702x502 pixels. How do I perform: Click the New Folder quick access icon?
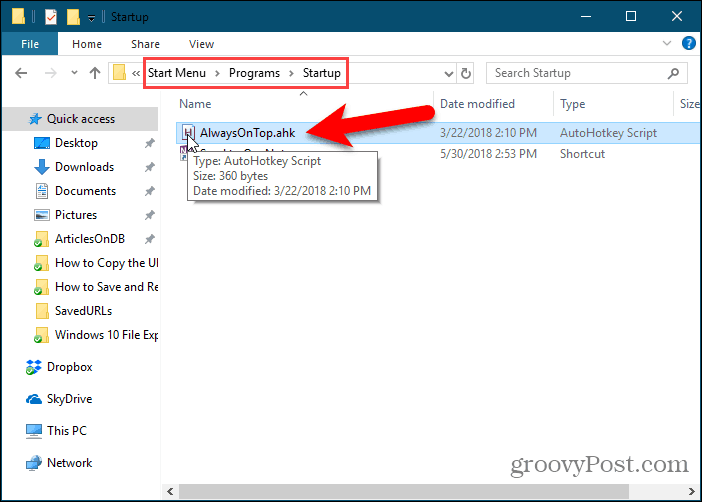coord(73,17)
